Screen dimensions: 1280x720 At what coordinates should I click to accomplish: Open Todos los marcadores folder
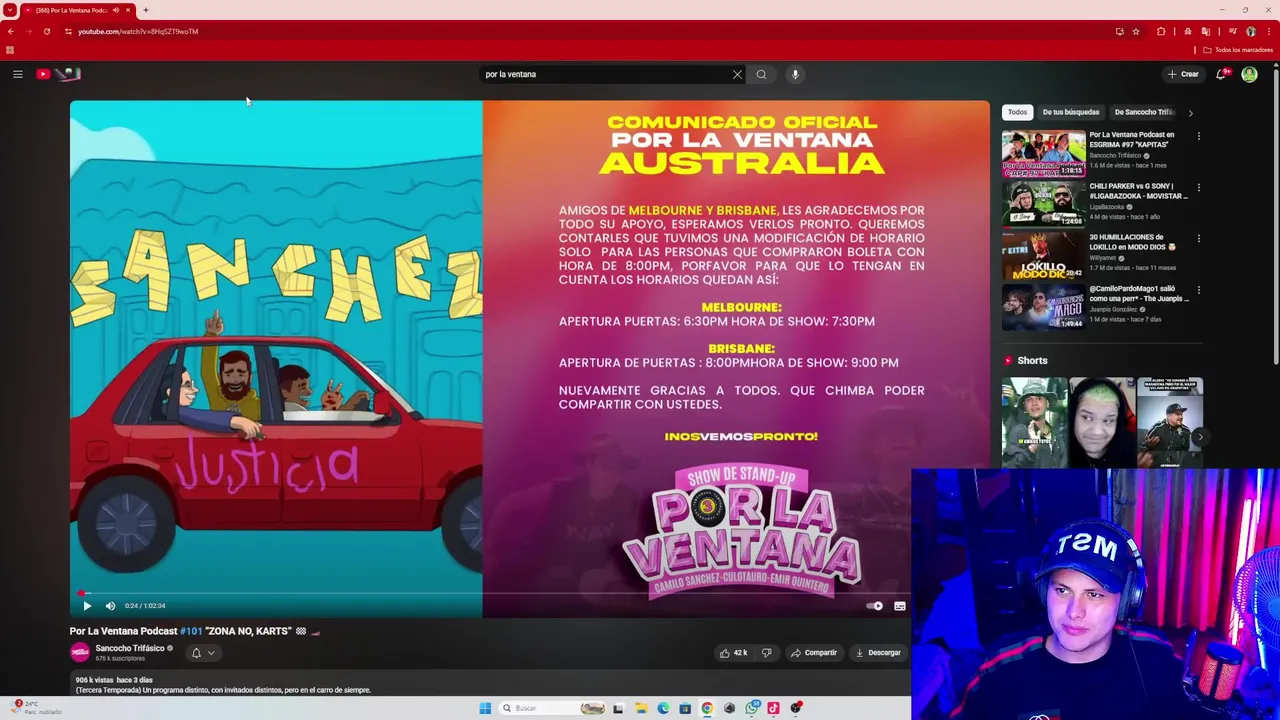1238,50
